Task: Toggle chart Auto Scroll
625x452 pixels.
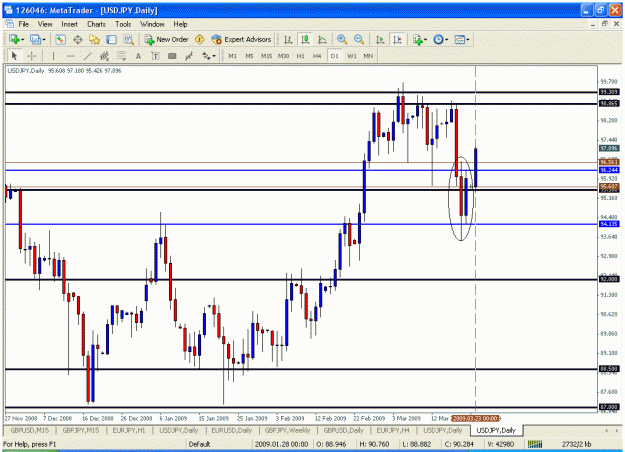Action: click(x=380, y=39)
